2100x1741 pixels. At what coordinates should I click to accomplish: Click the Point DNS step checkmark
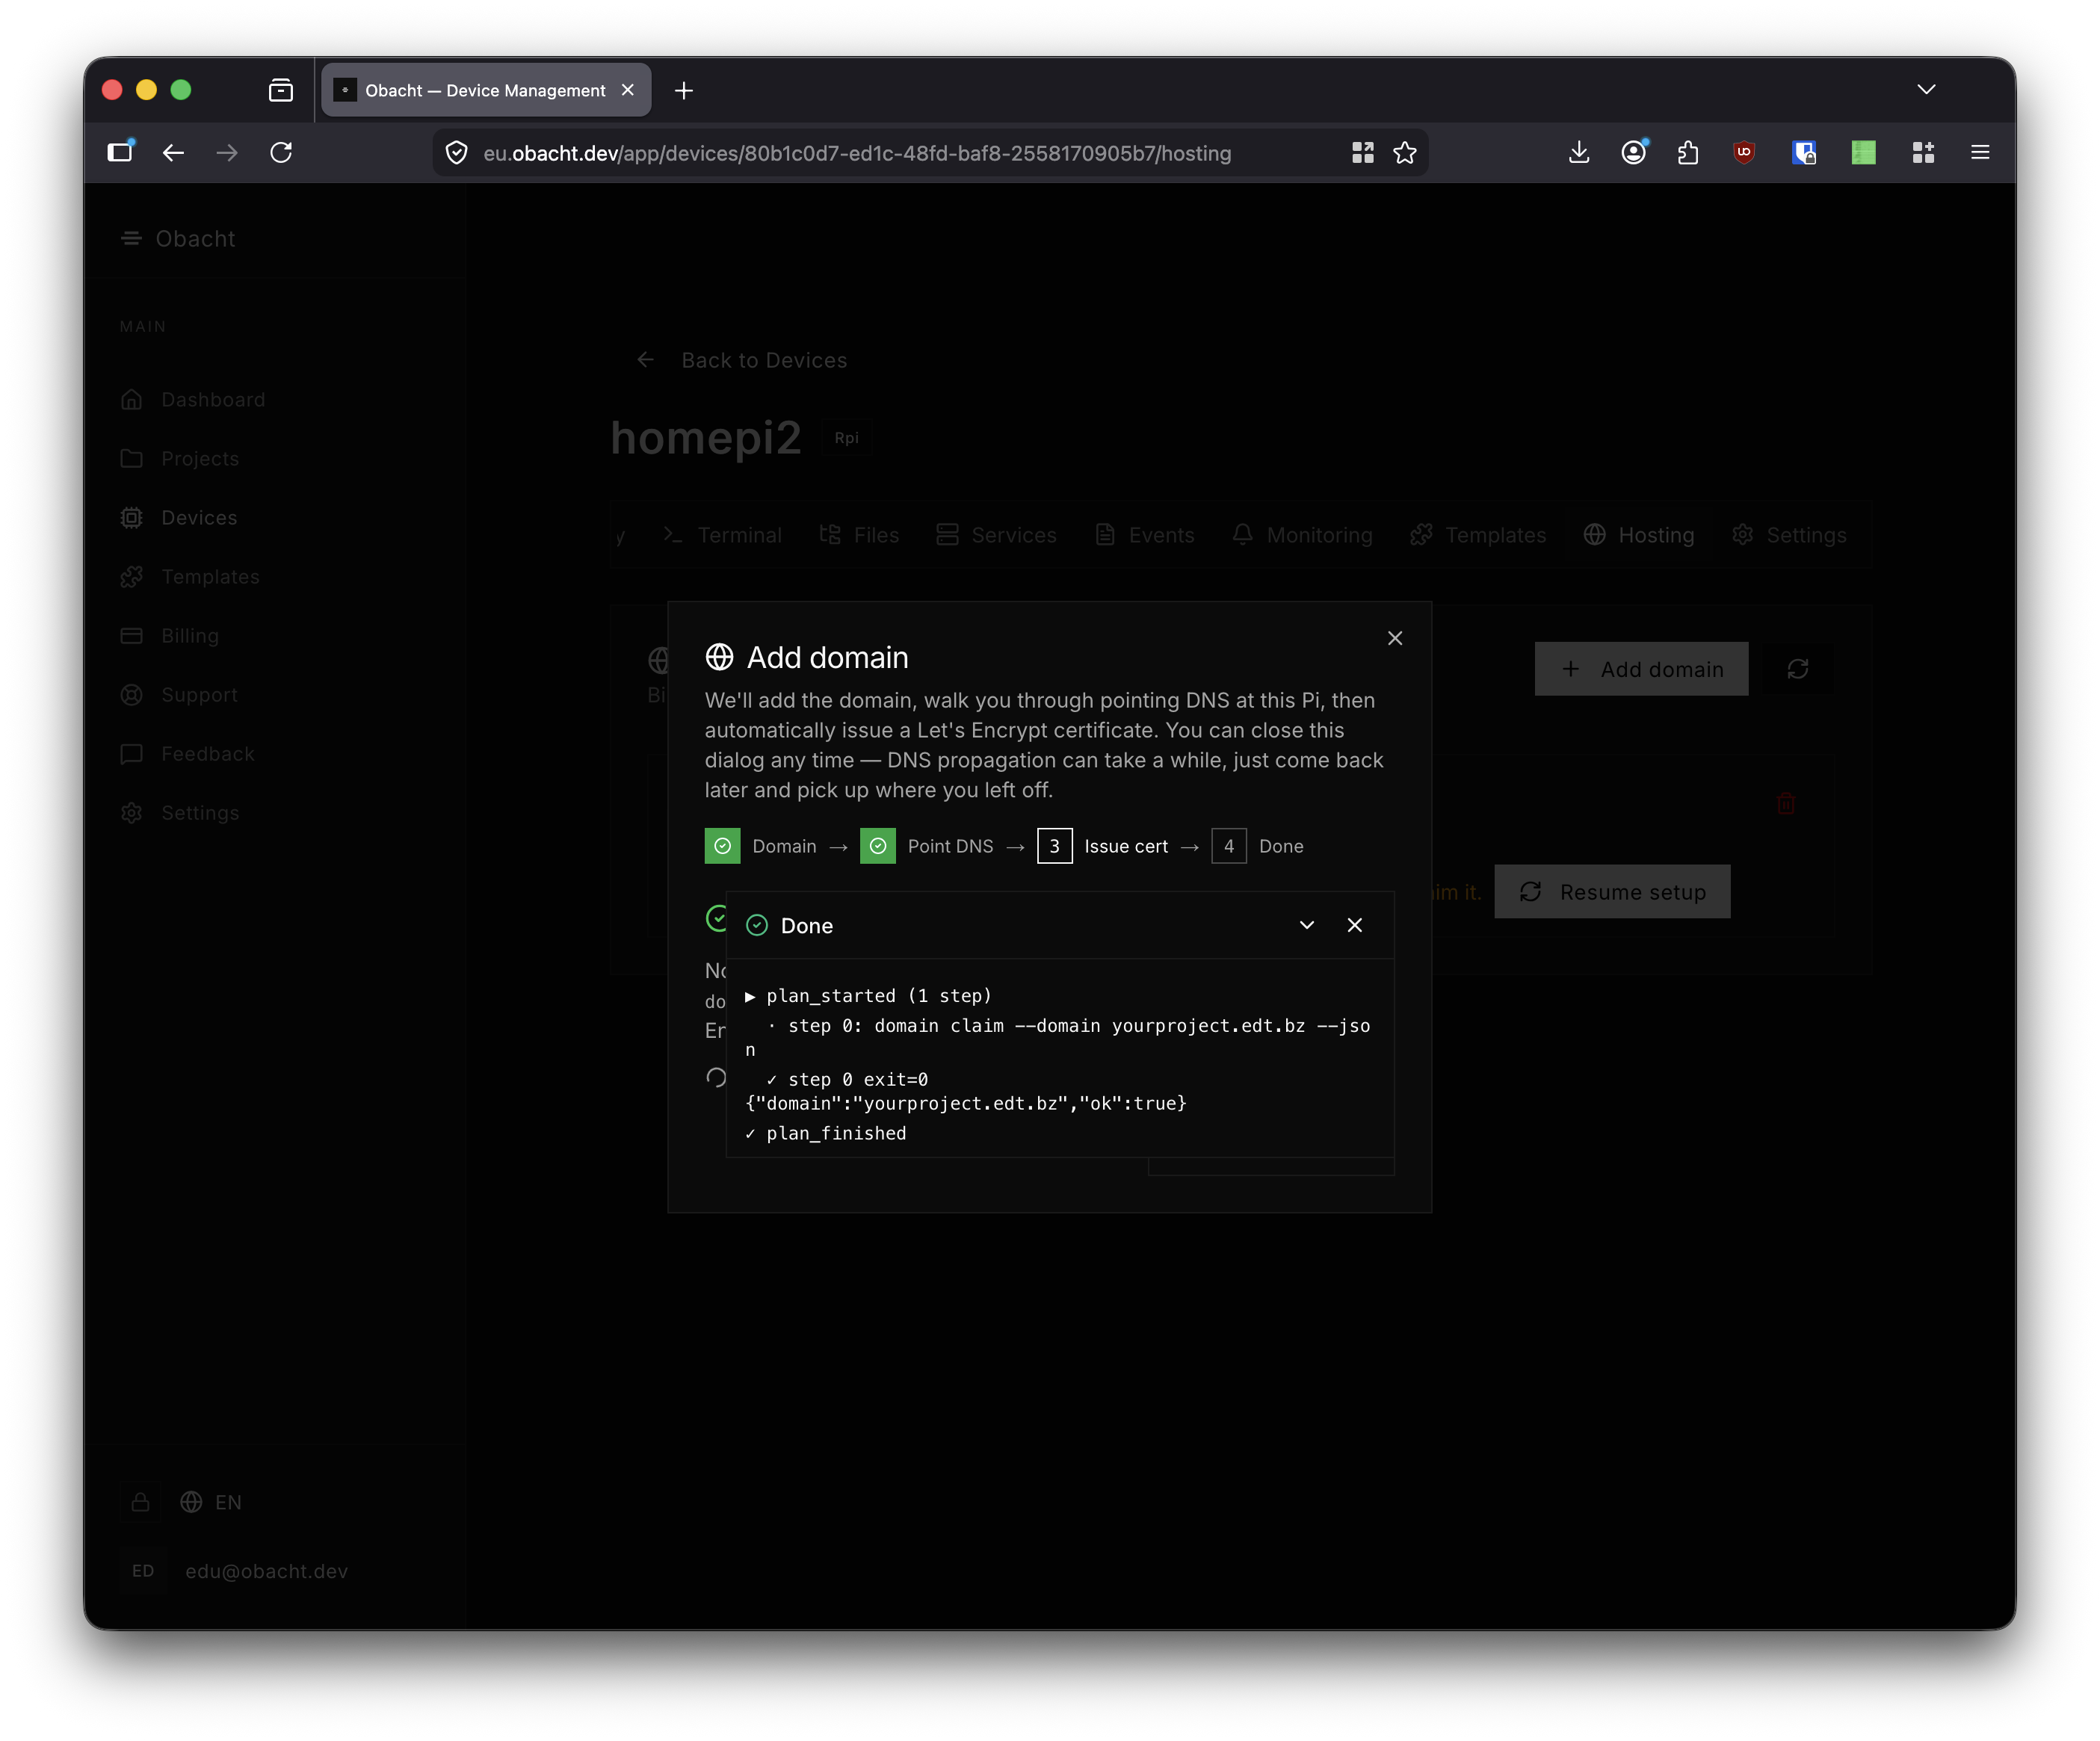(x=877, y=846)
